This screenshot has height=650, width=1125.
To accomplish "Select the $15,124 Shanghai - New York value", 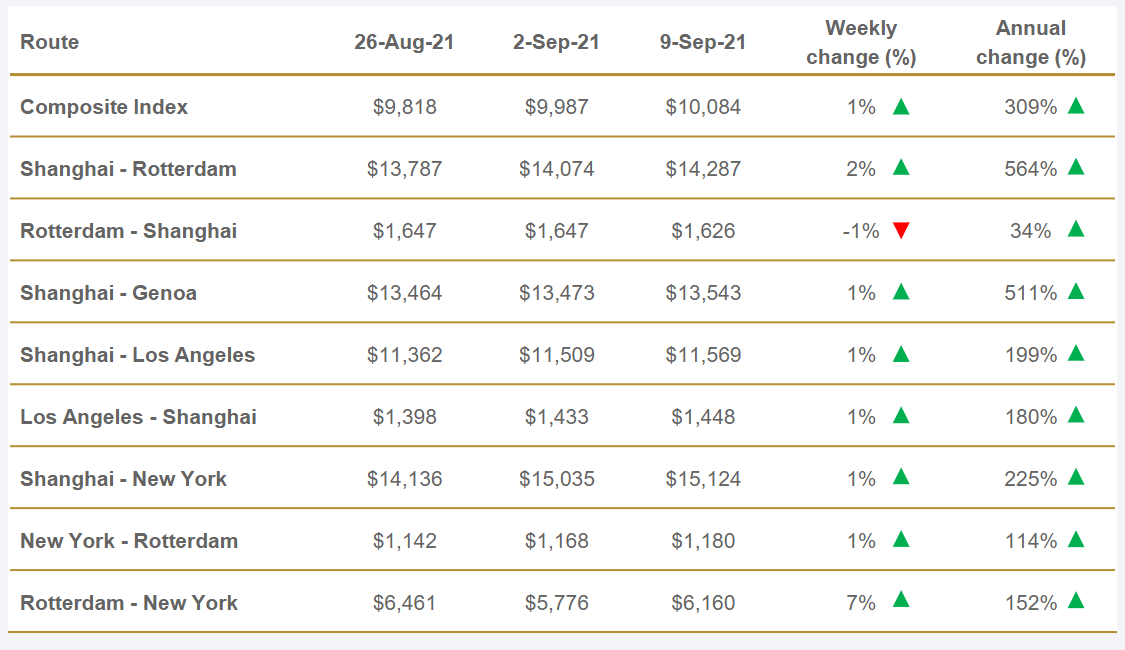I will coord(703,479).
